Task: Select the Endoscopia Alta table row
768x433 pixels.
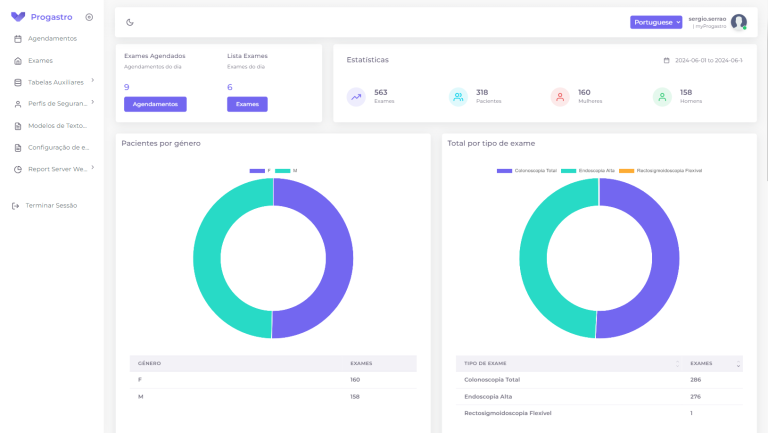Action: pyautogui.click(x=599, y=397)
